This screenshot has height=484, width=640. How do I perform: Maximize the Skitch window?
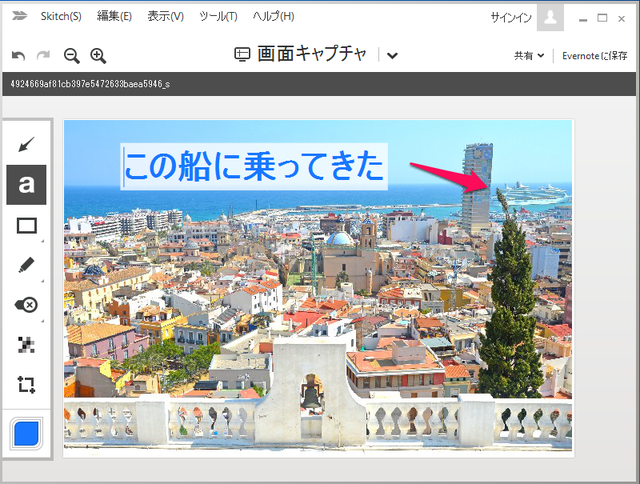602,18
